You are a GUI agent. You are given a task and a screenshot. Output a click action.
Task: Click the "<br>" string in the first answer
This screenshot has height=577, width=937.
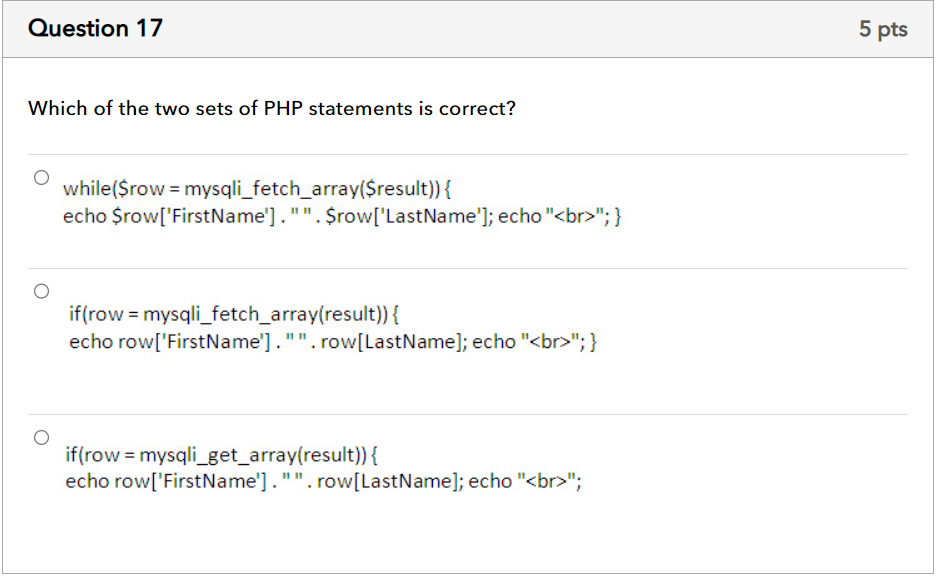point(576,216)
